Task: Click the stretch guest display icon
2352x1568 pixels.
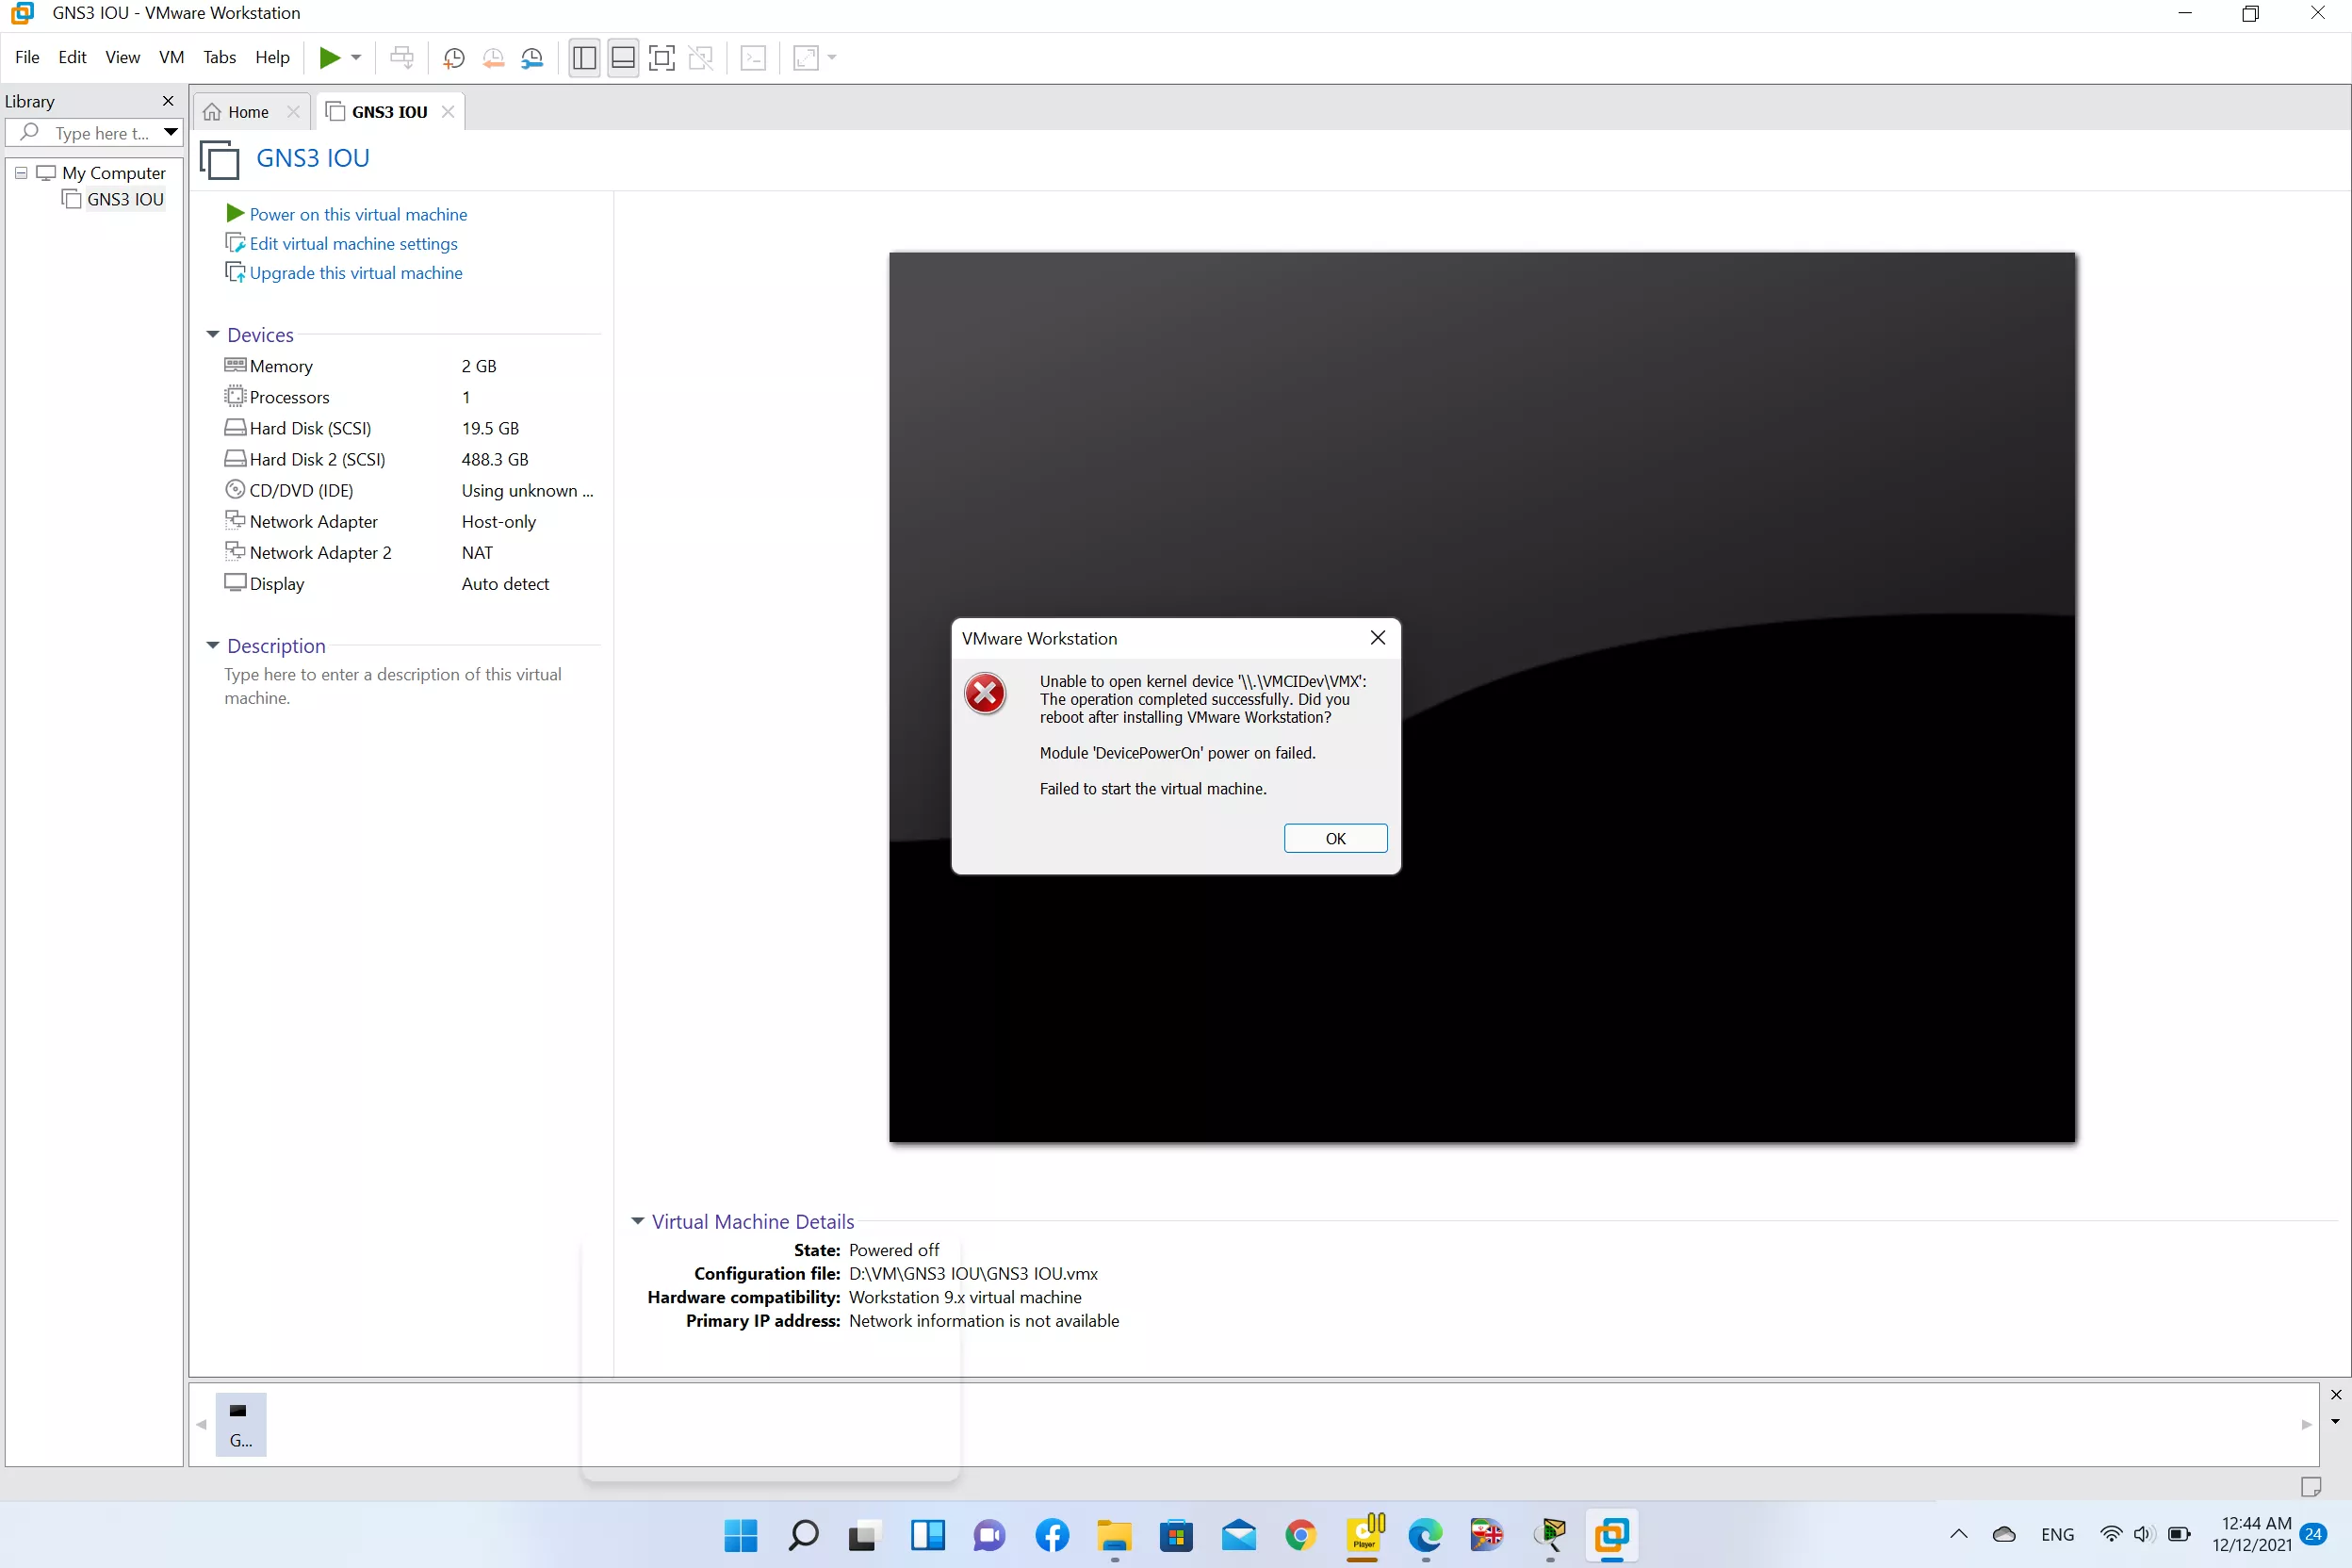Action: 806,57
